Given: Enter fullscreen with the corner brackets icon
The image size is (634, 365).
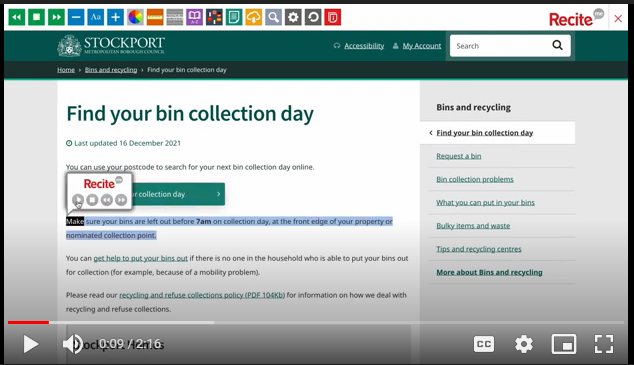Looking at the screenshot, I should [604, 344].
